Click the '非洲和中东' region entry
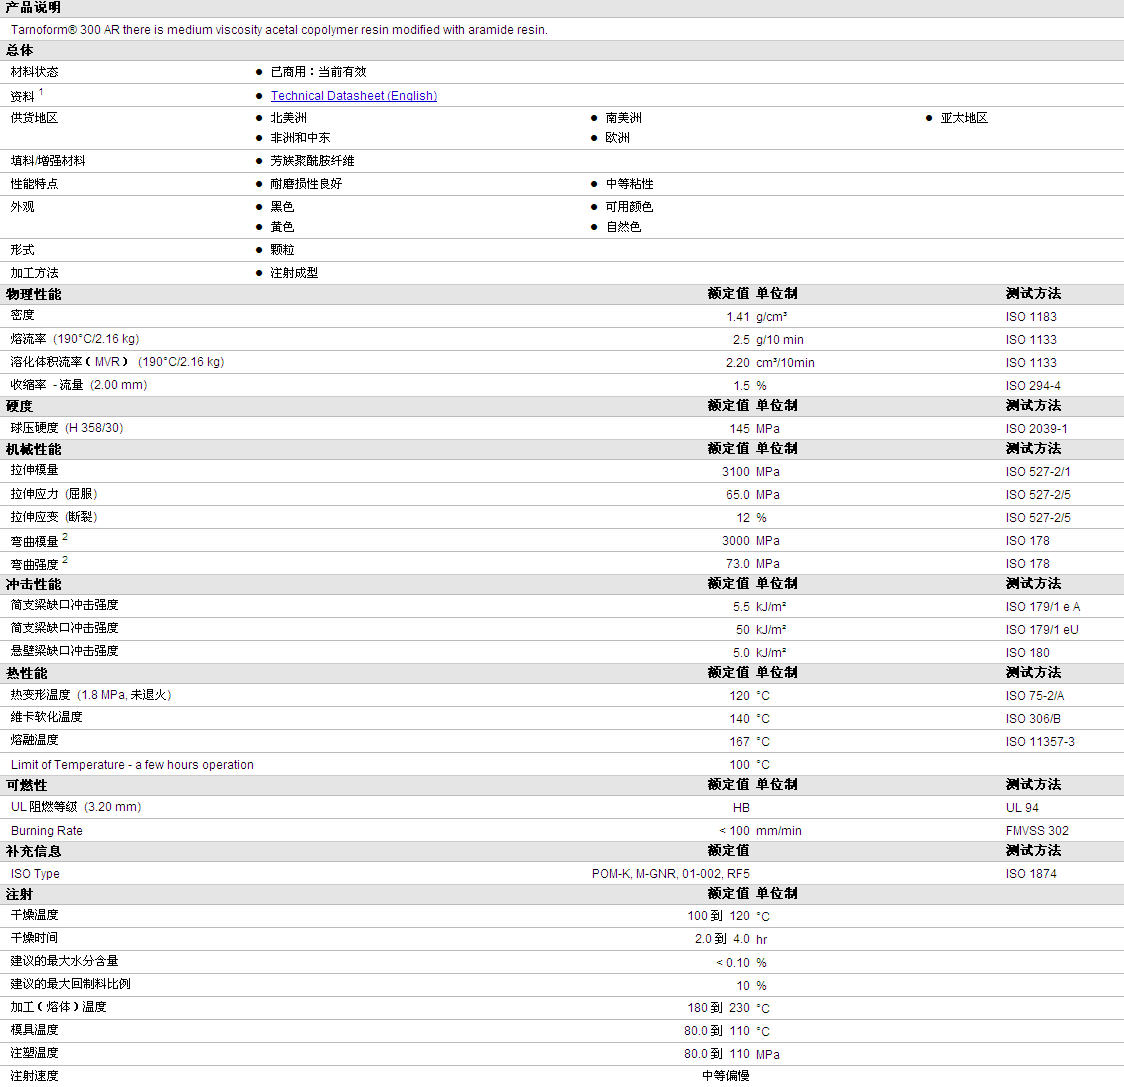 point(300,138)
